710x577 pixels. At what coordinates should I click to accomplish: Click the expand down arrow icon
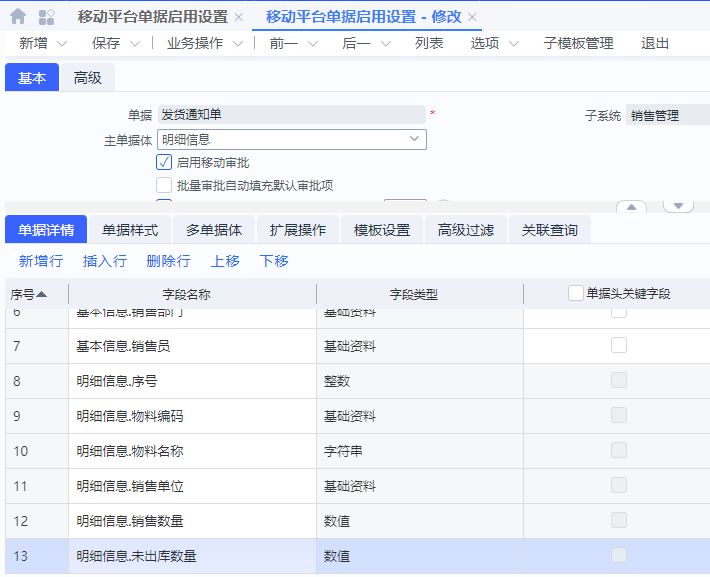pos(678,206)
